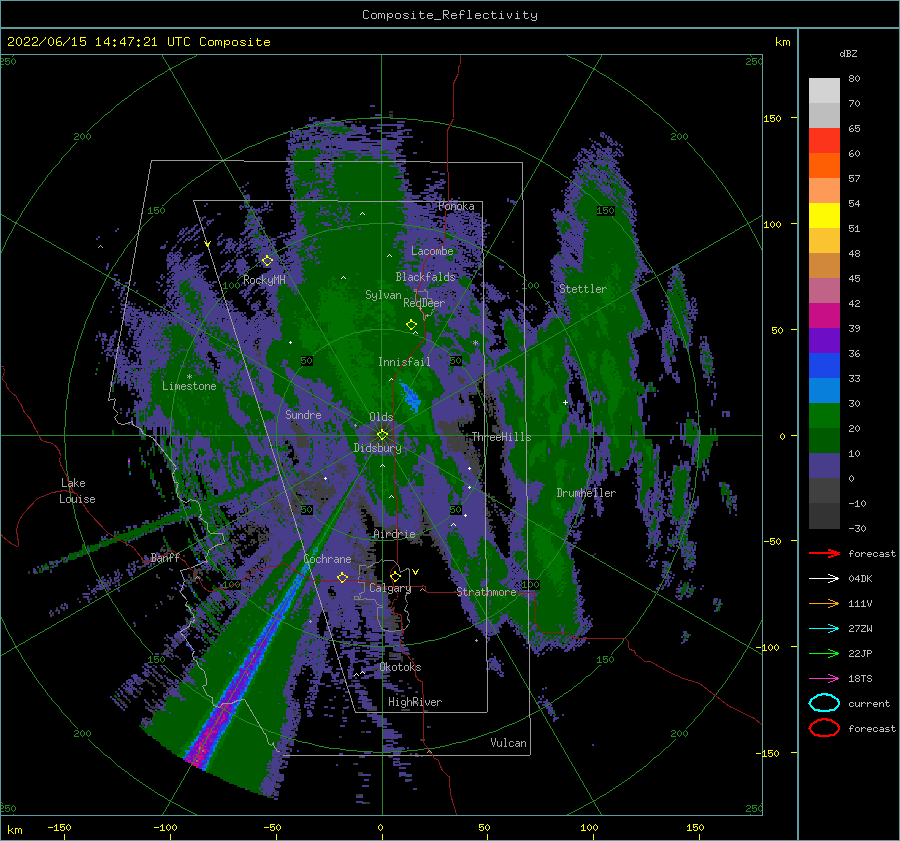Click the yellow marker near RockyMH
The width and height of the screenshot is (900, 841).
click(267, 261)
